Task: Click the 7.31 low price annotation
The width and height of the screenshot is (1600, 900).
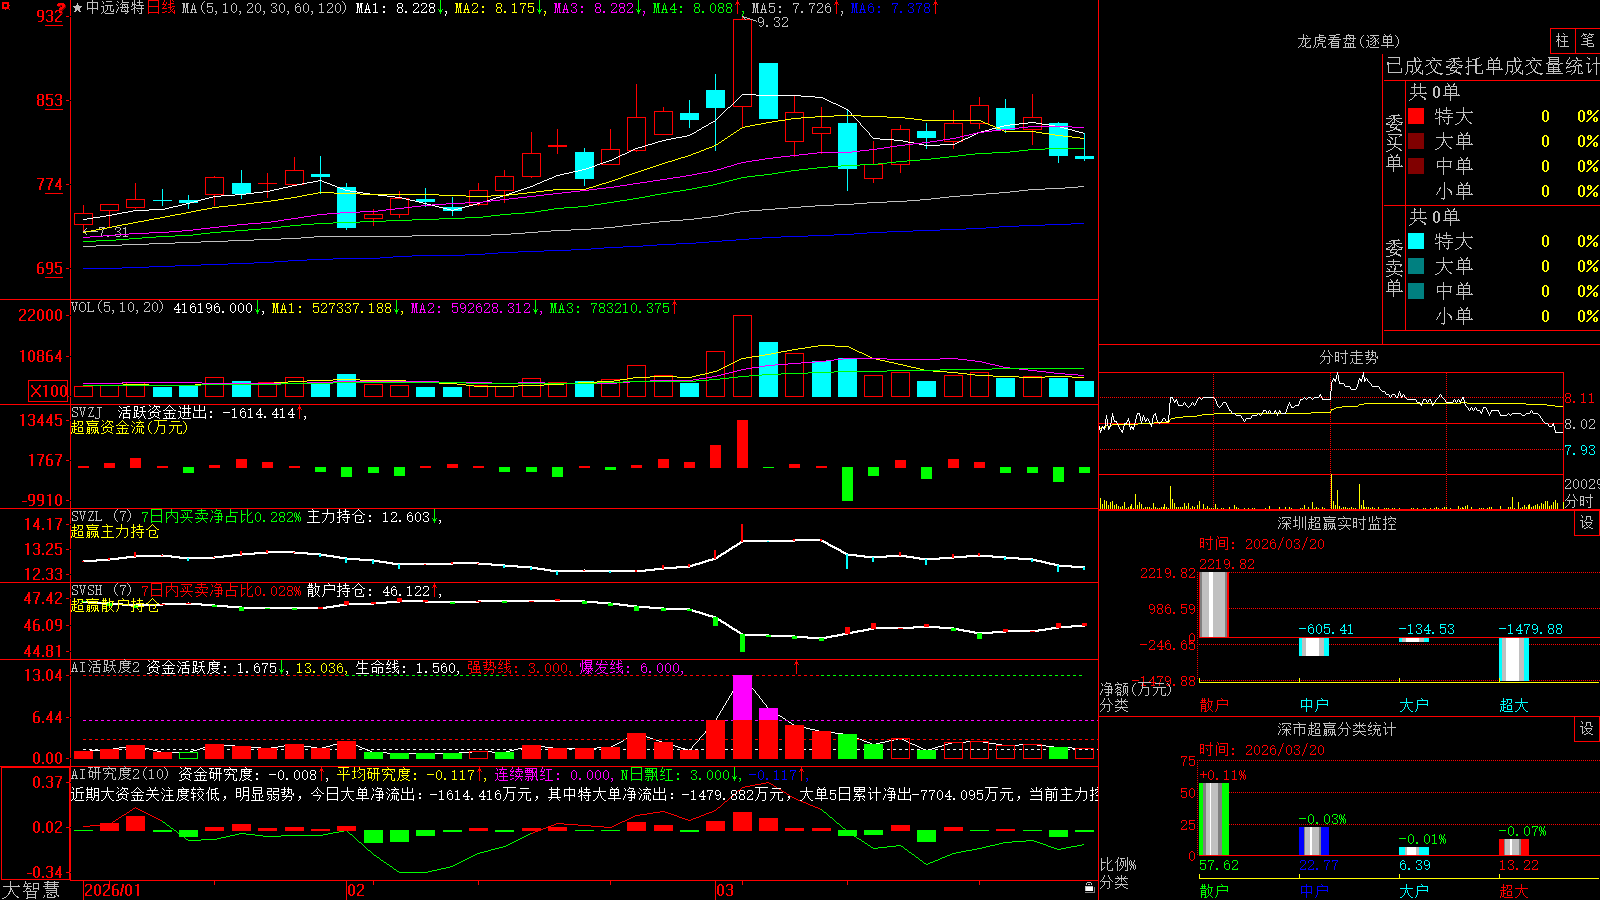Action: (x=113, y=232)
